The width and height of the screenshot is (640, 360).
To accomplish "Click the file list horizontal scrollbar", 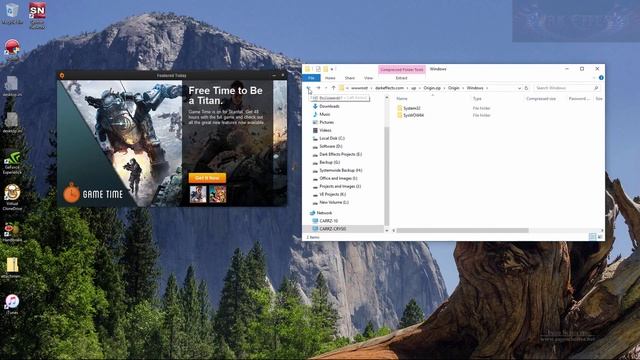I will tap(462, 231).
